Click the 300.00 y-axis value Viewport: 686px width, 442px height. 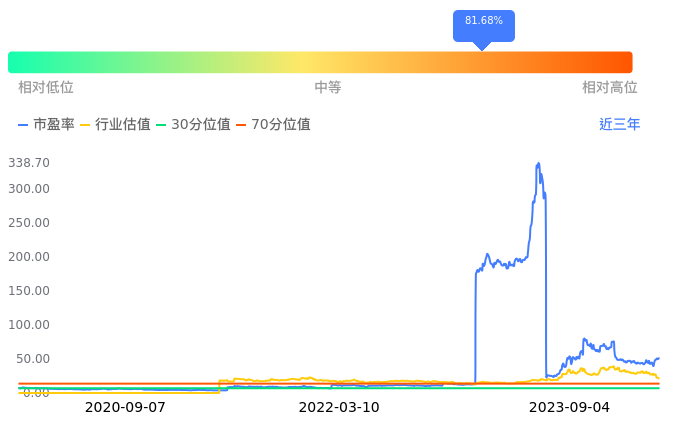coord(29,189)
